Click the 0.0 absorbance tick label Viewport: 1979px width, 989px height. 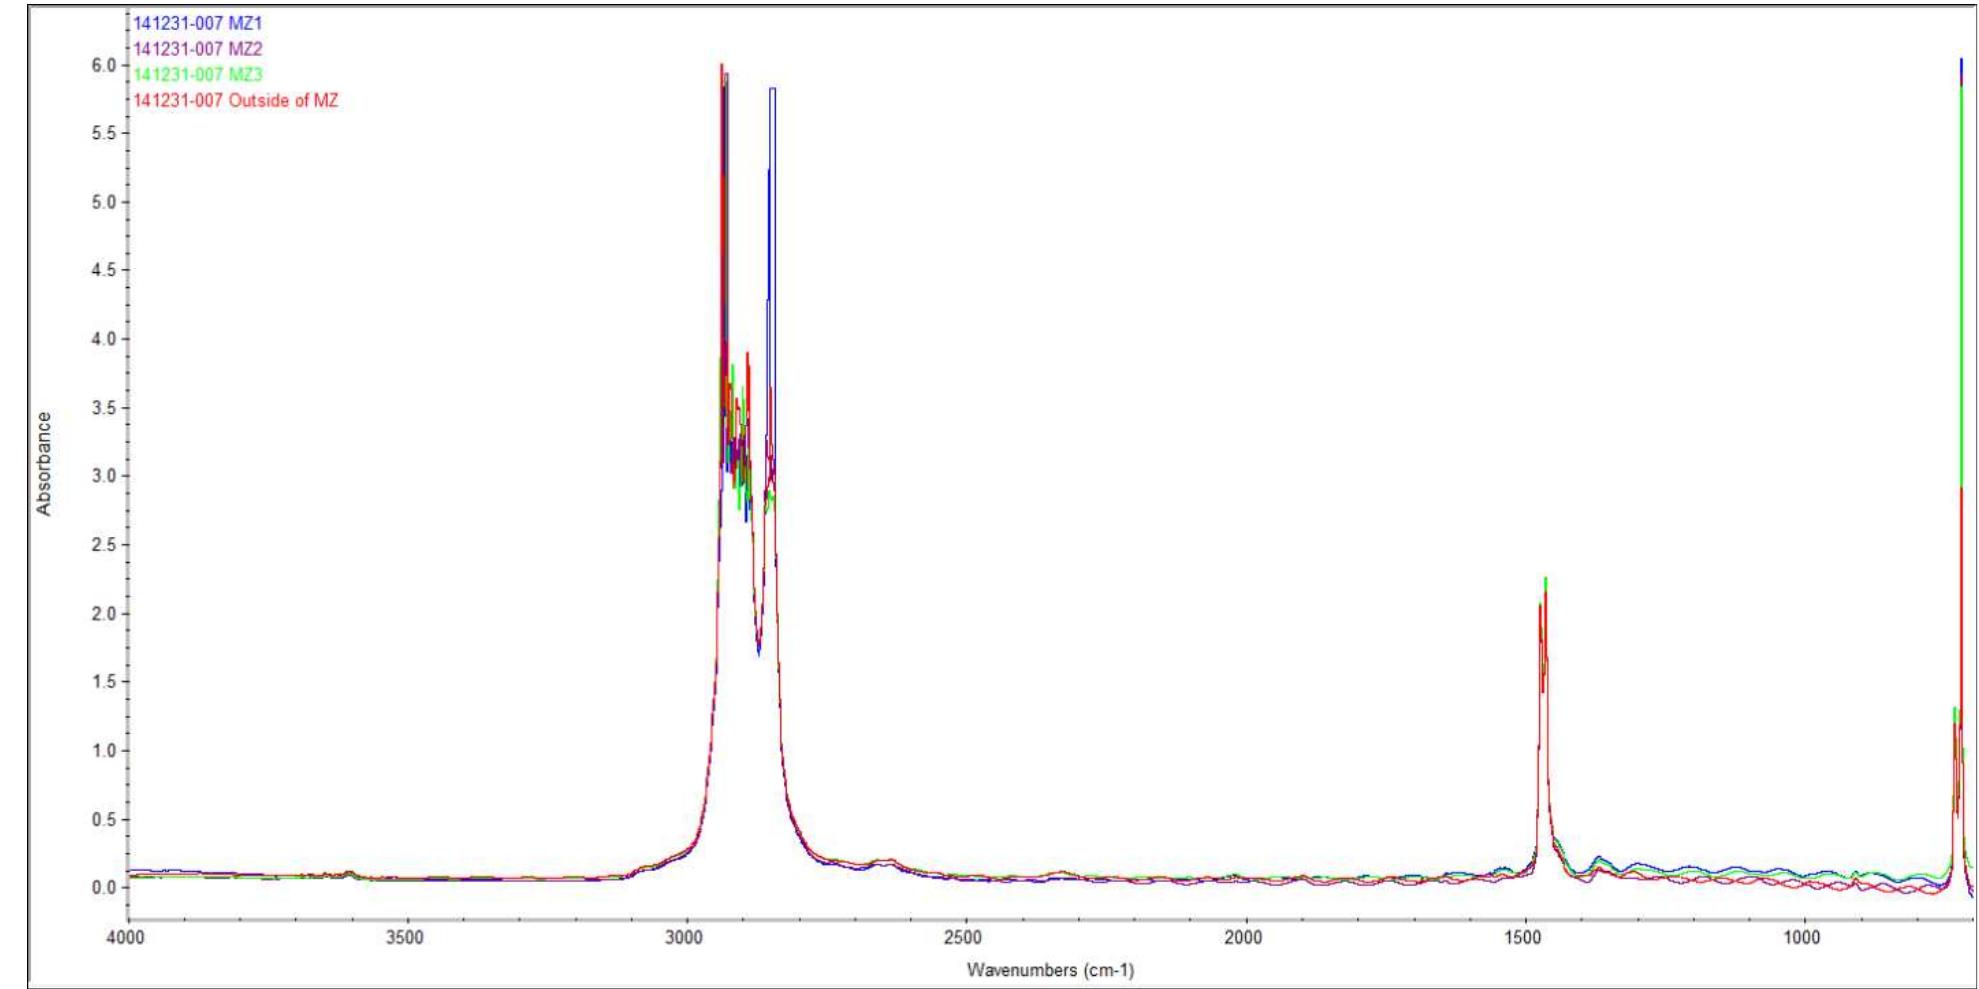click(x=104, y=887)
